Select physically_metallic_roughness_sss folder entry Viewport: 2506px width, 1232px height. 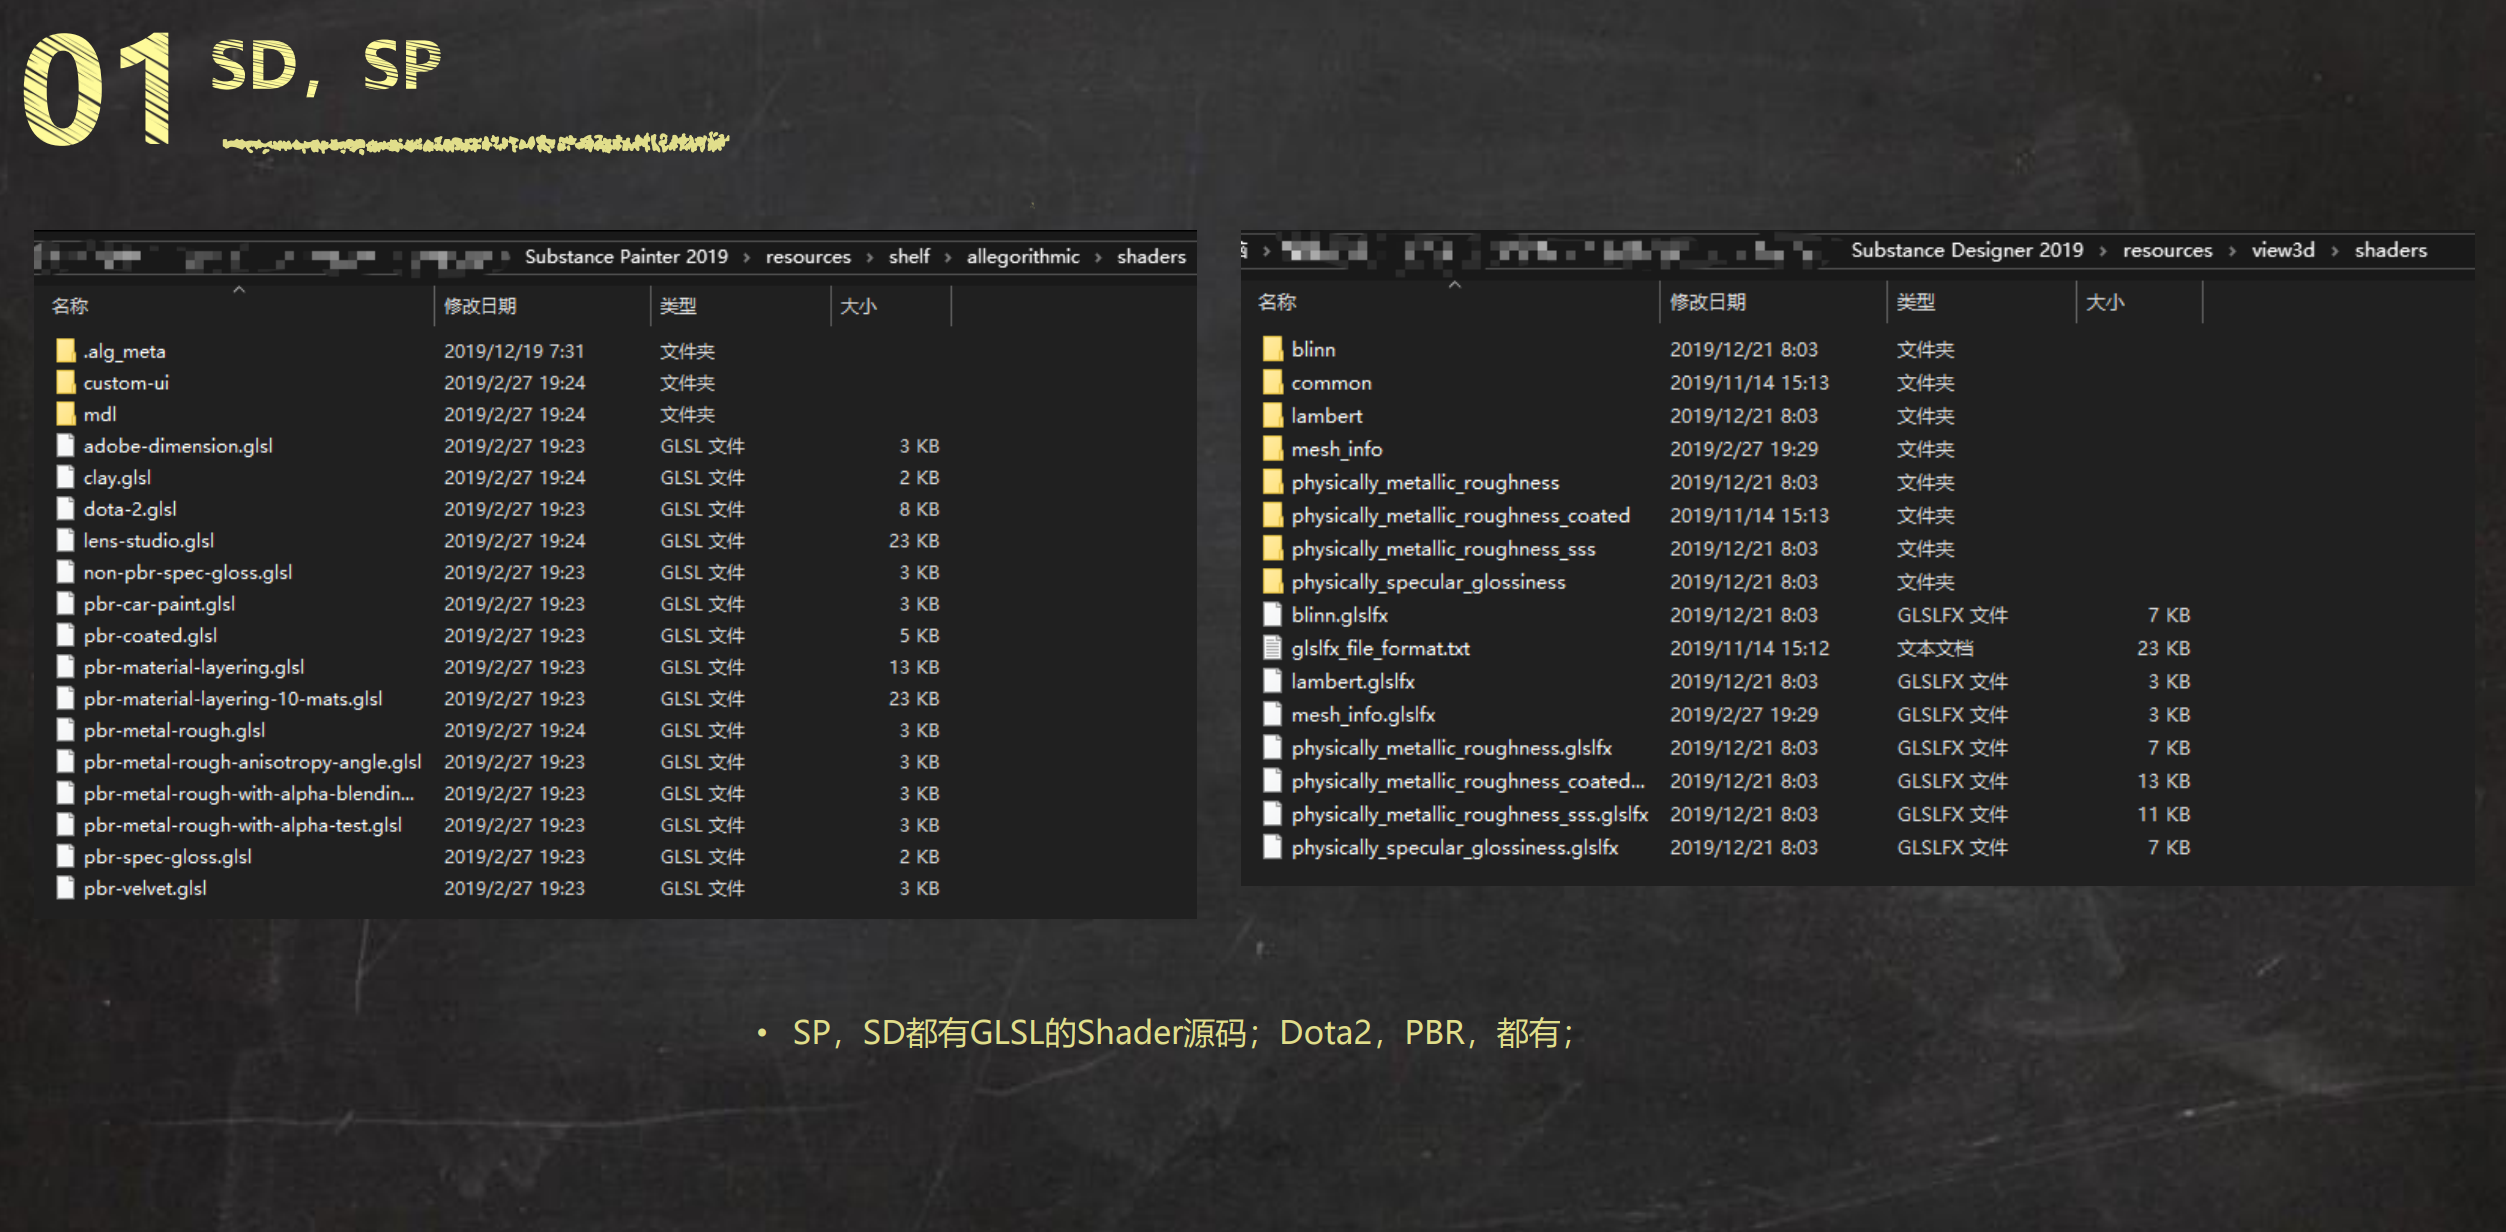1442,549
